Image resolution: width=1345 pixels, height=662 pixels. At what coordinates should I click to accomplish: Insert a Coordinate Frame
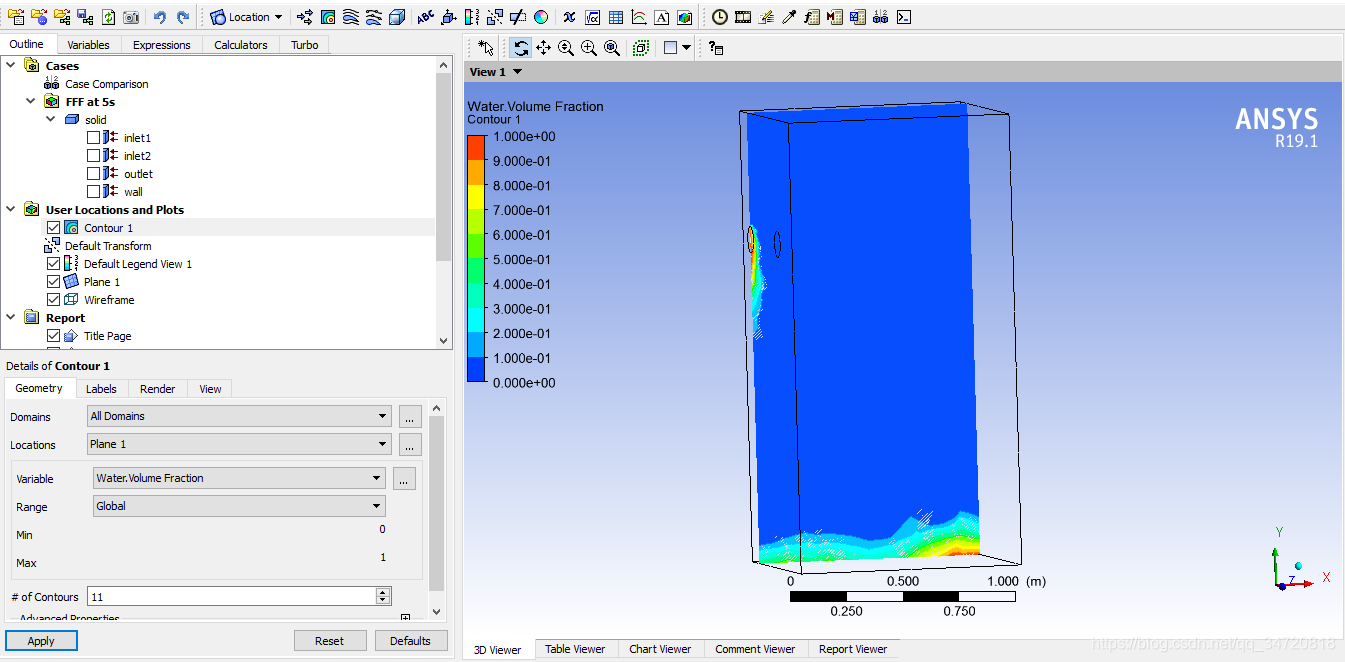pos(449,17)
